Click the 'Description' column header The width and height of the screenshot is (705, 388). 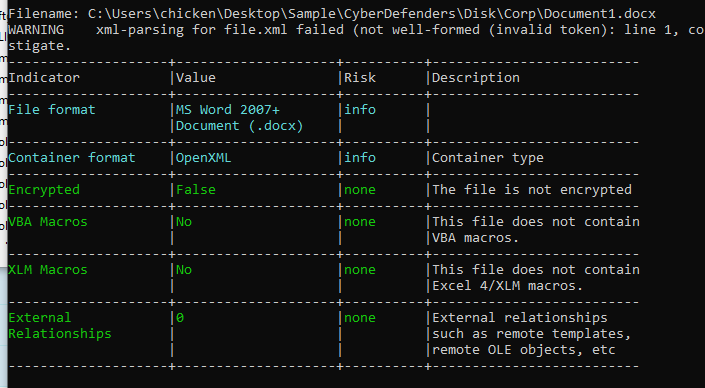(x=476, y=78)
